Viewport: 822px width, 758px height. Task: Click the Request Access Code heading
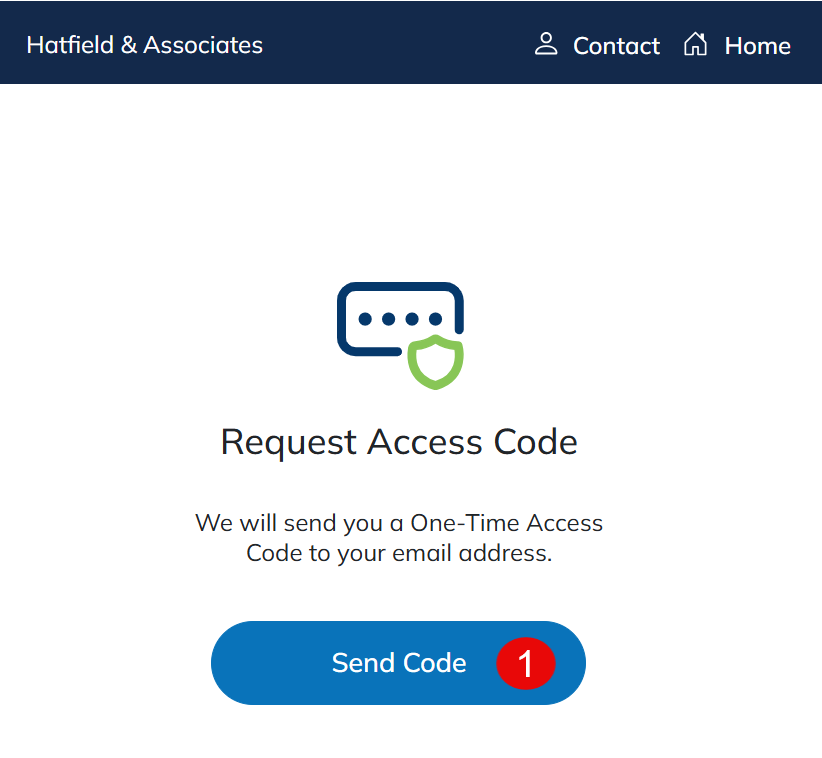coord(399,442)
